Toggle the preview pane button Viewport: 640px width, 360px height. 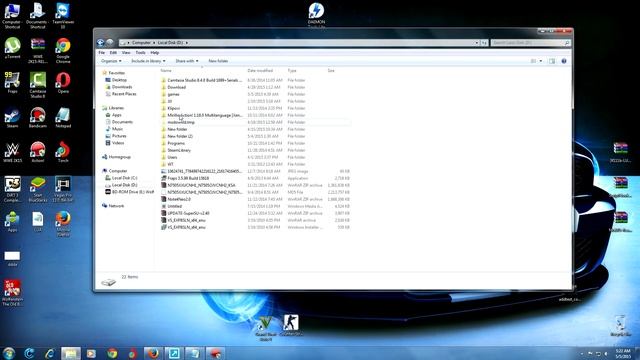(552, 61)
